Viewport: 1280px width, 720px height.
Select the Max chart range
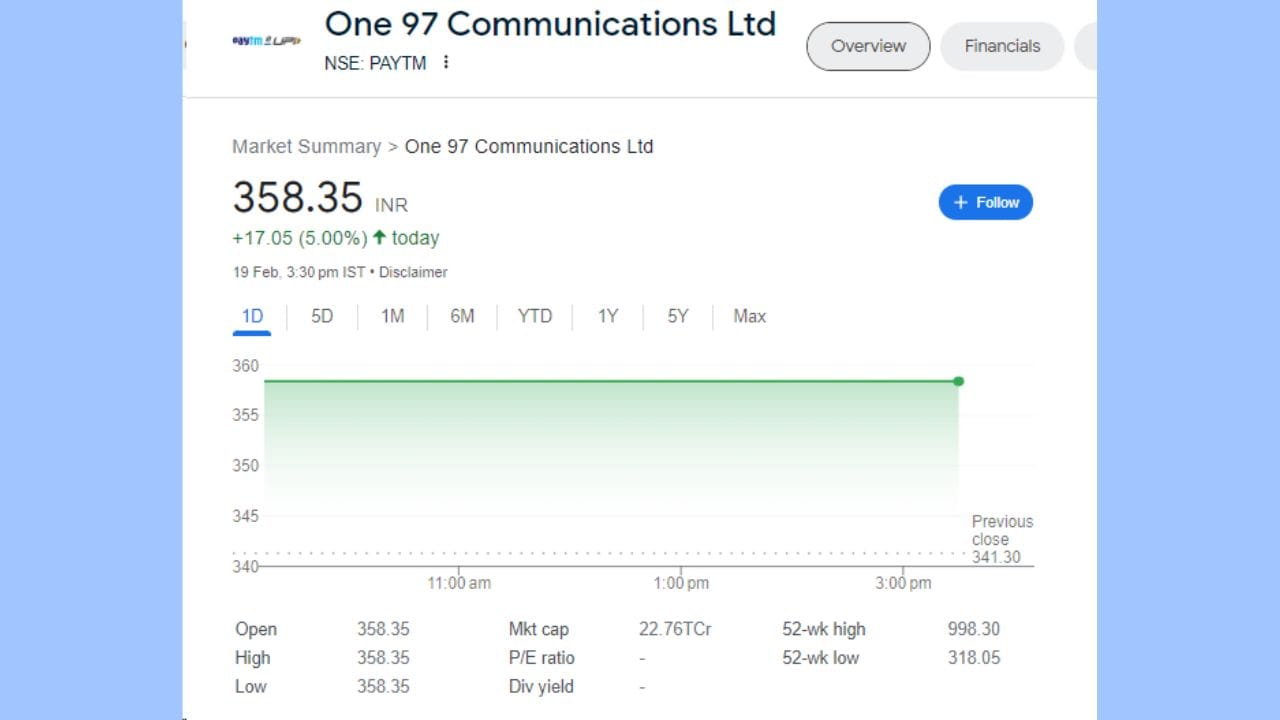[749, 317]
